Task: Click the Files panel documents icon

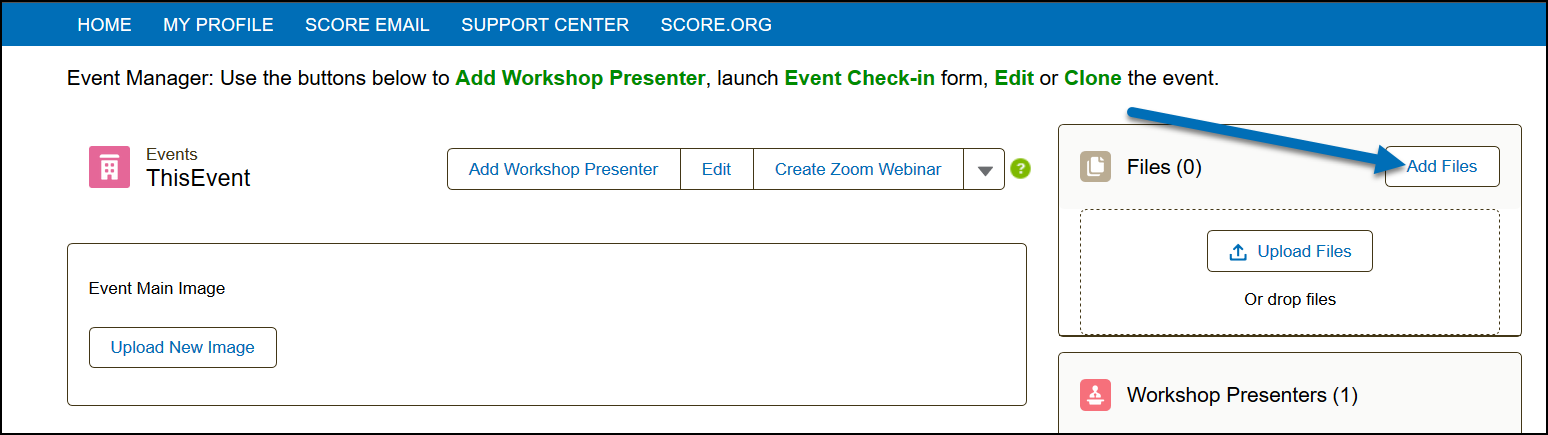Action: coord(1096,167)
